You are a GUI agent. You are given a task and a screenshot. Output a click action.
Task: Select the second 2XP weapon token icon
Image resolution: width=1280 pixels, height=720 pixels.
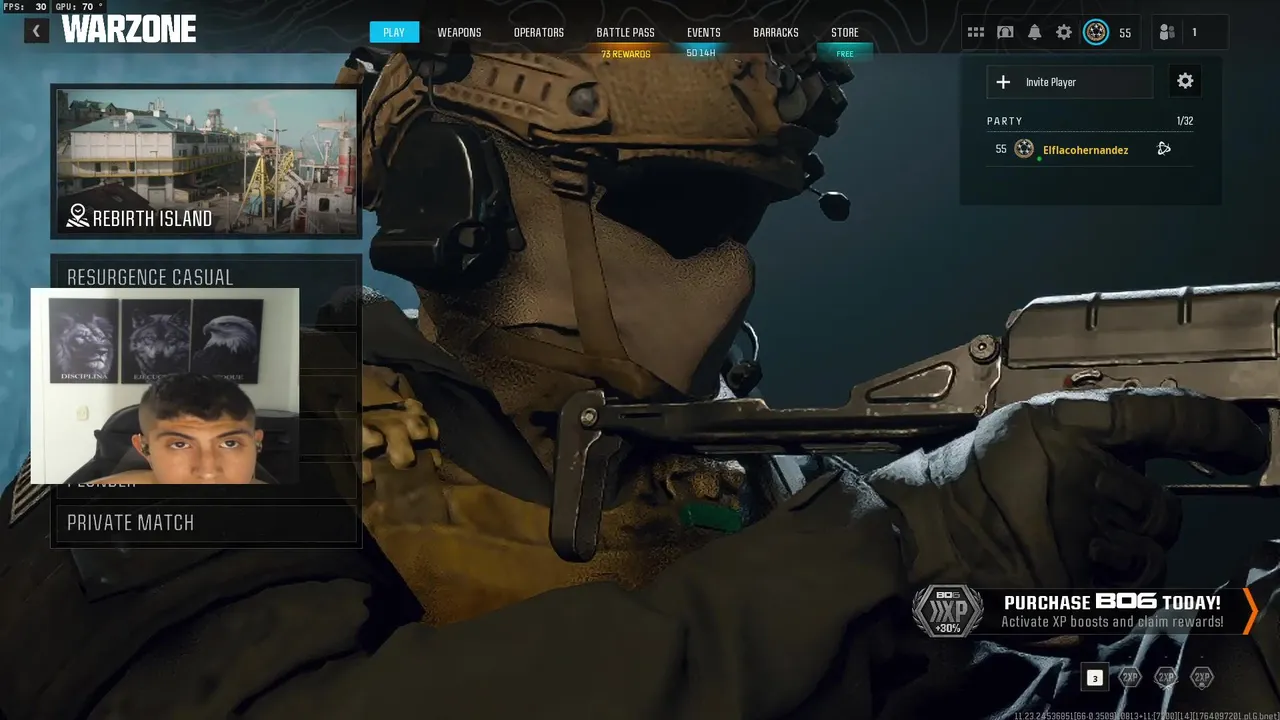[1166, 677]
